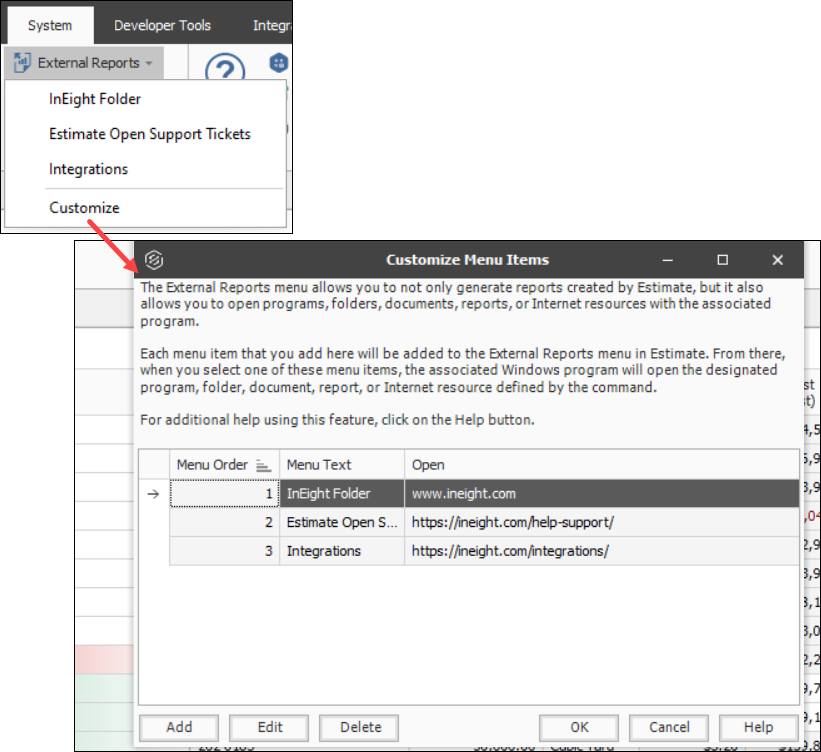Switch to the System tab
The width and height of the screenshot is (821, 752).
pos(49,25)
